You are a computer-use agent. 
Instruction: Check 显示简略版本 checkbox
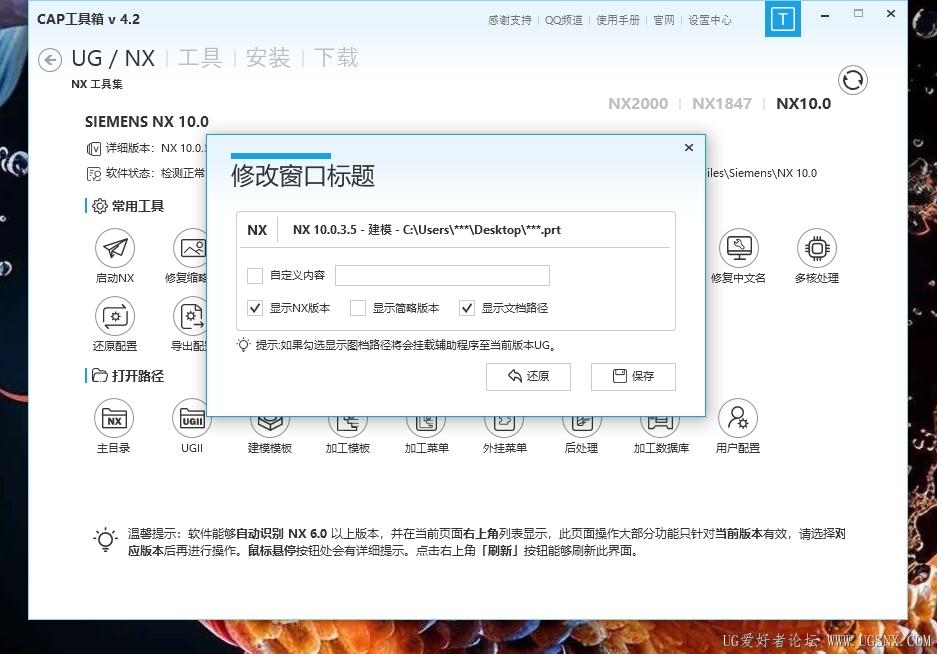pyautogui.click(x=358, y=308)
